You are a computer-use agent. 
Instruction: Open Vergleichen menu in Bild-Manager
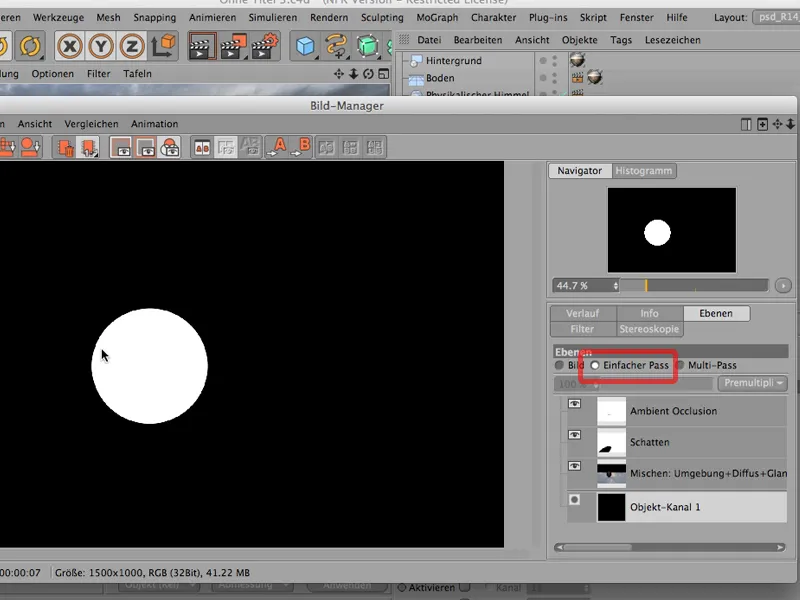[x=91, y=124]
